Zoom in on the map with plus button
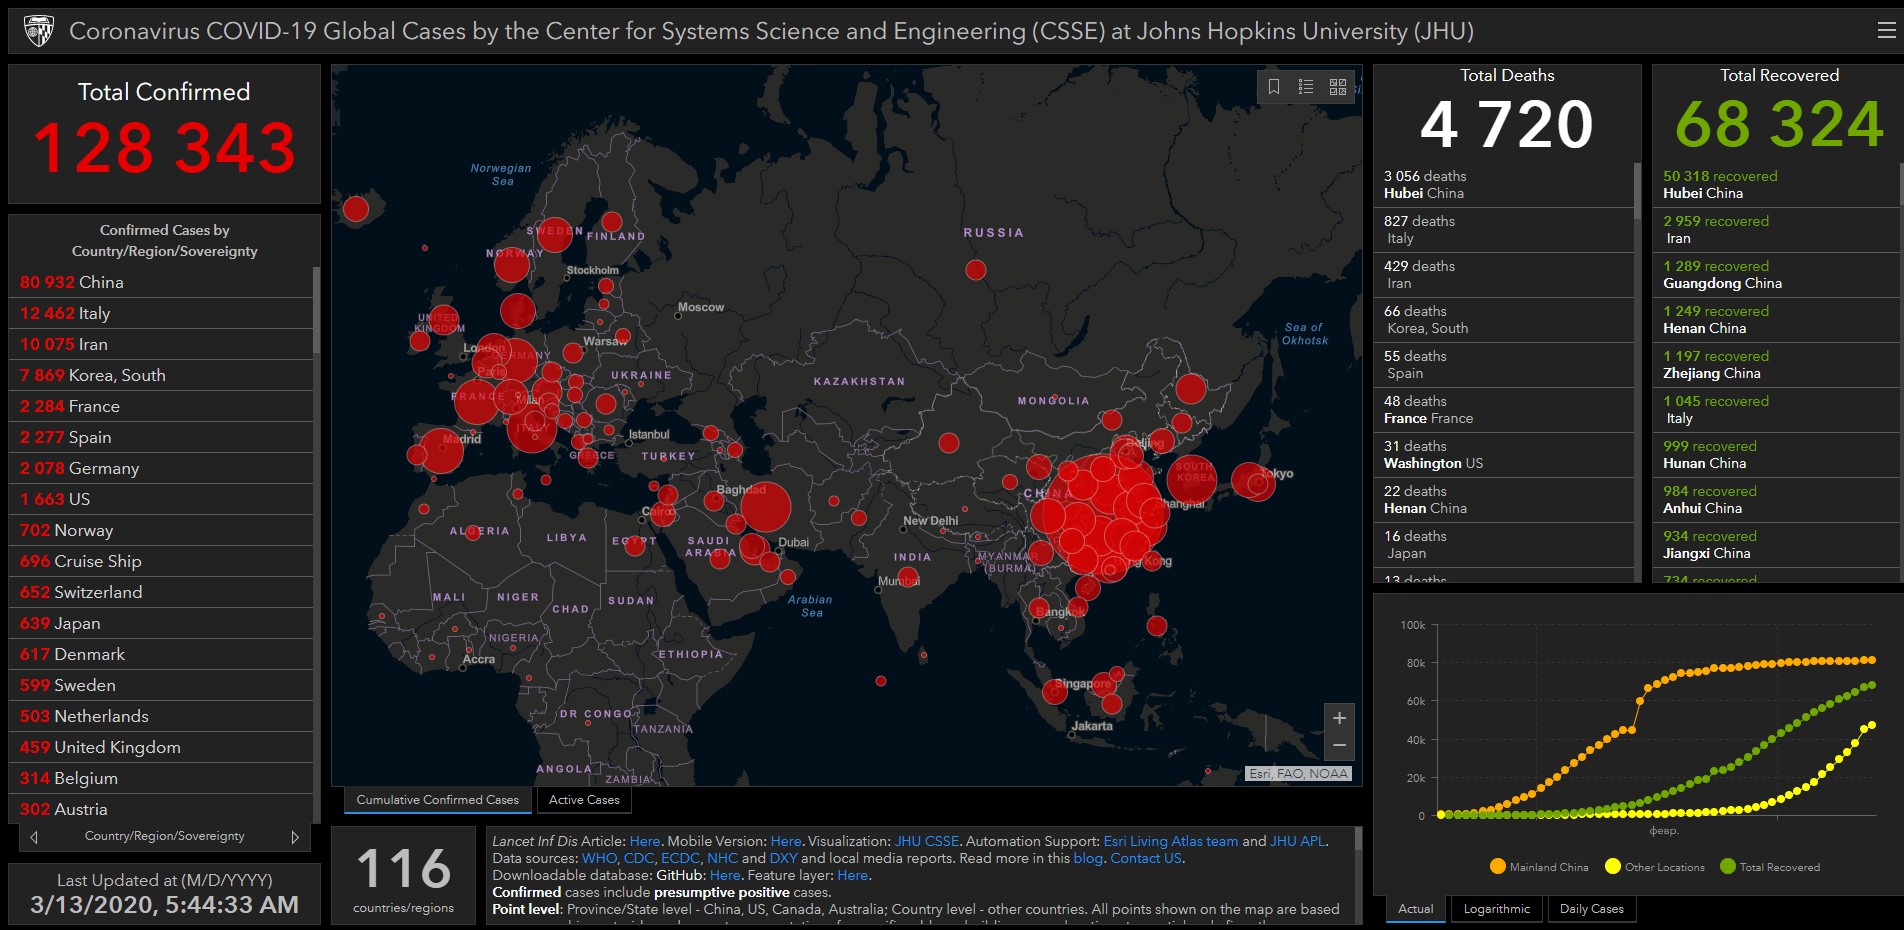Viewport: 1904px width, 930px height. click(1339, 718)
